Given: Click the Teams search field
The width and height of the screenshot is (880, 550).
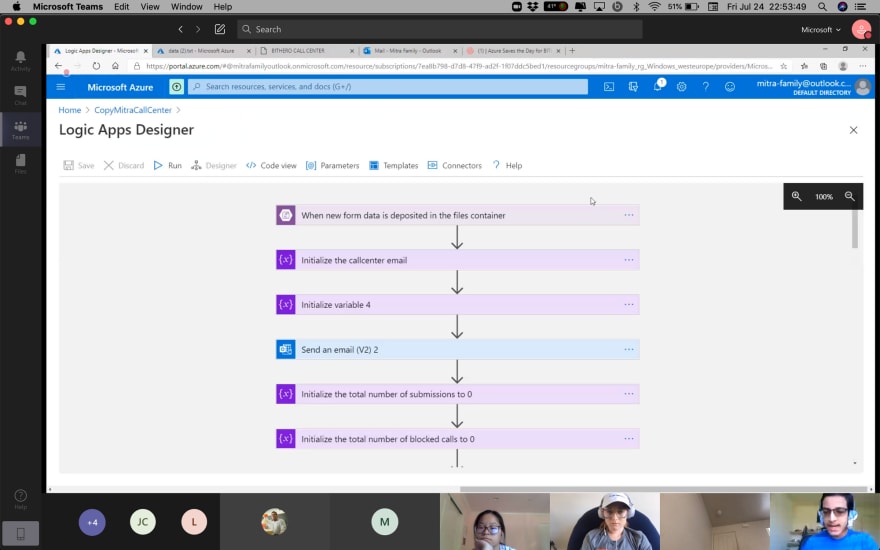Looking at the screenshot, I should pyautogui.click(x=439, y=29).
